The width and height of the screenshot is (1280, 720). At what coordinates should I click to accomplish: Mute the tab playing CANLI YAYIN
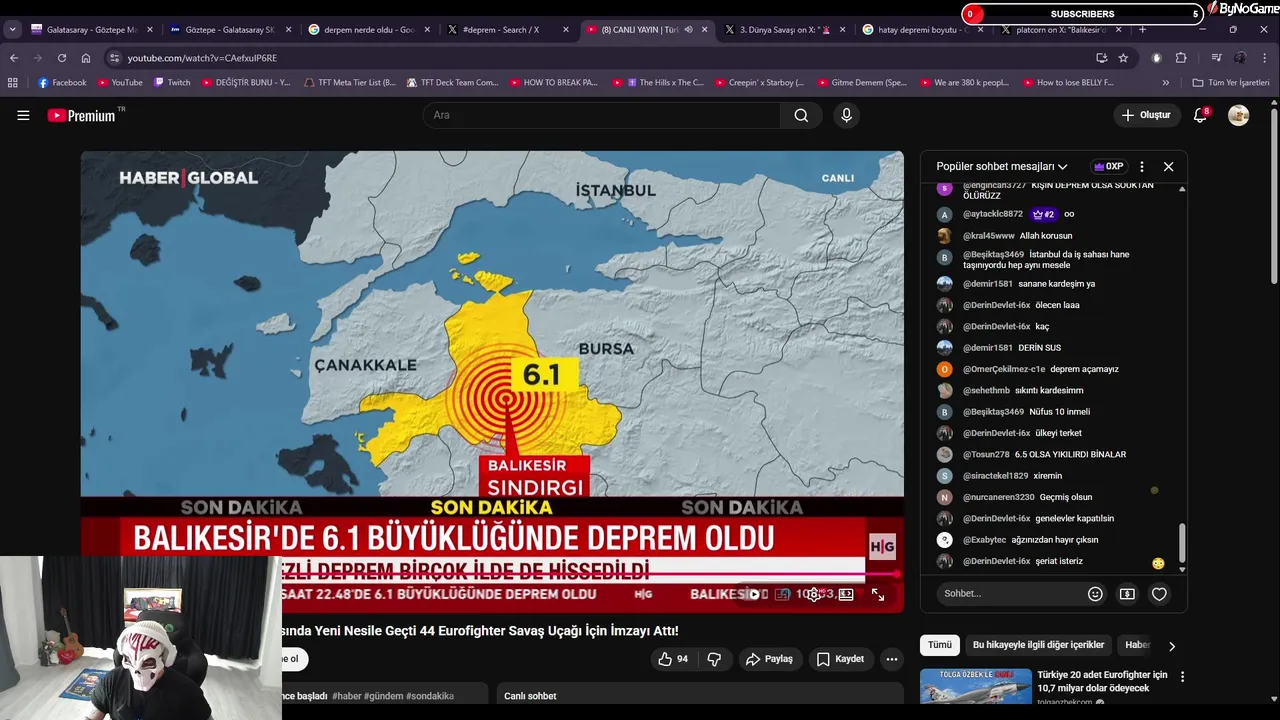point(688,30)
